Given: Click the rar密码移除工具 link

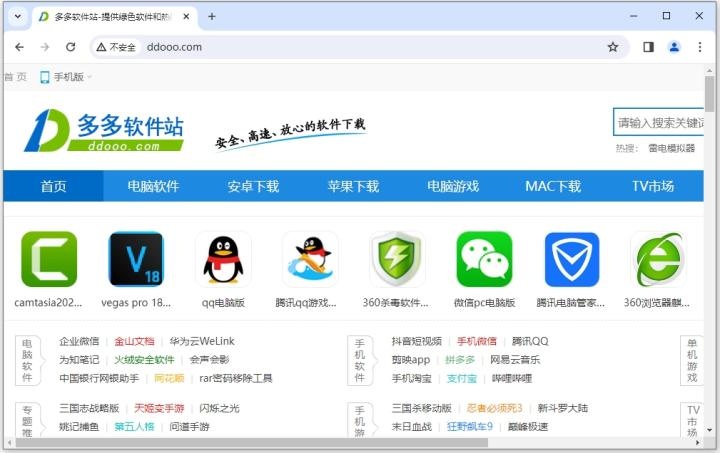Looking at the screenshot, I should click(x=236, y=378).
